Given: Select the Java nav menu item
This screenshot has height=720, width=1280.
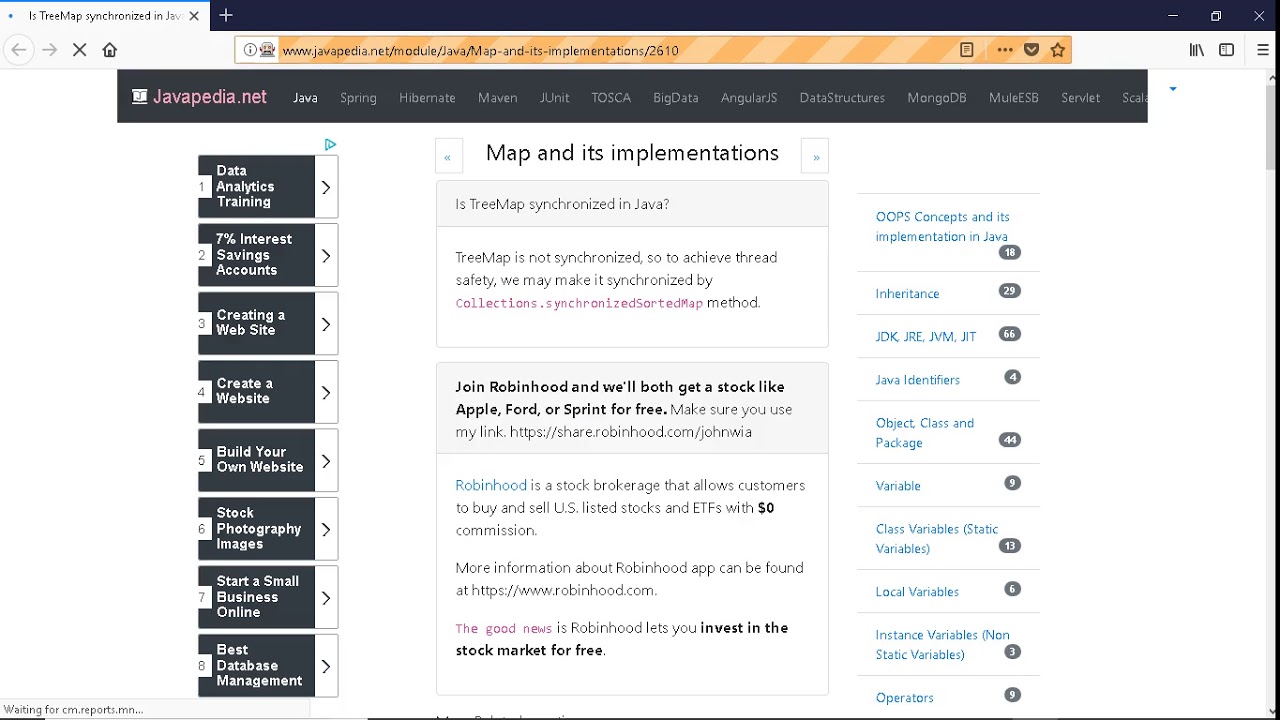Looking at the screenshot, I should point(305,97).
